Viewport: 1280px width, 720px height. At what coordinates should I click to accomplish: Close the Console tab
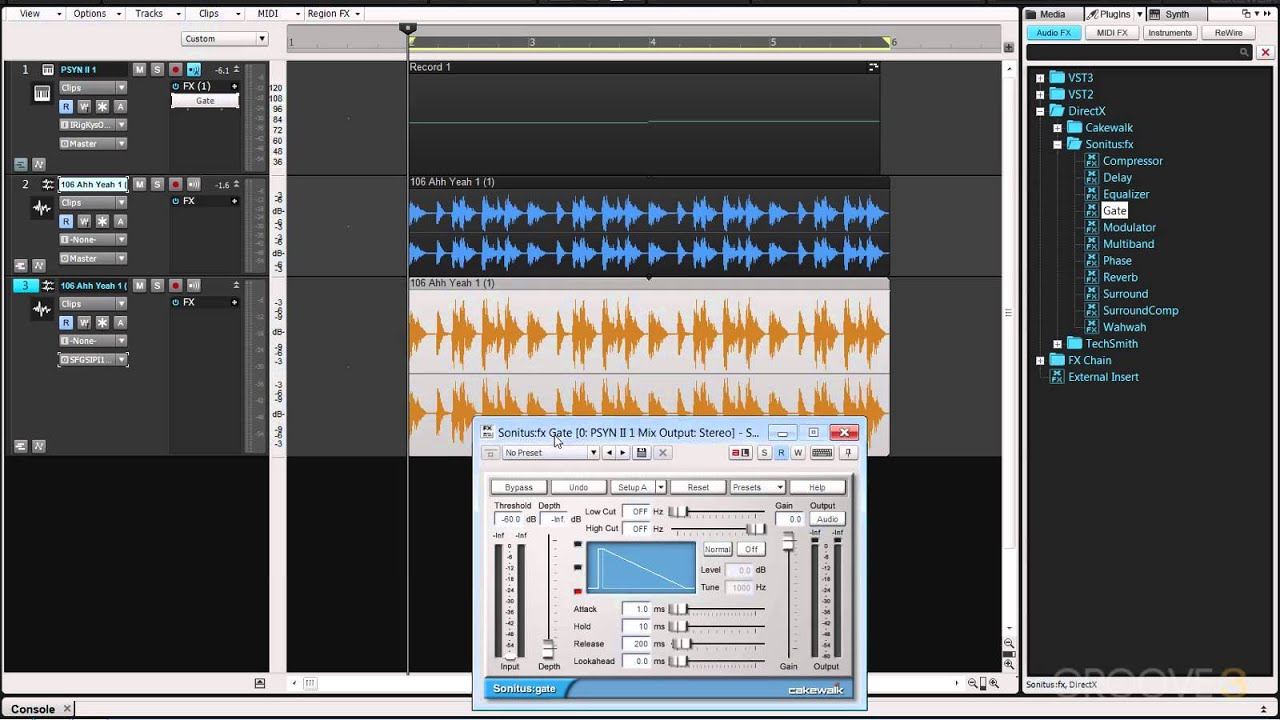point(67,709)
